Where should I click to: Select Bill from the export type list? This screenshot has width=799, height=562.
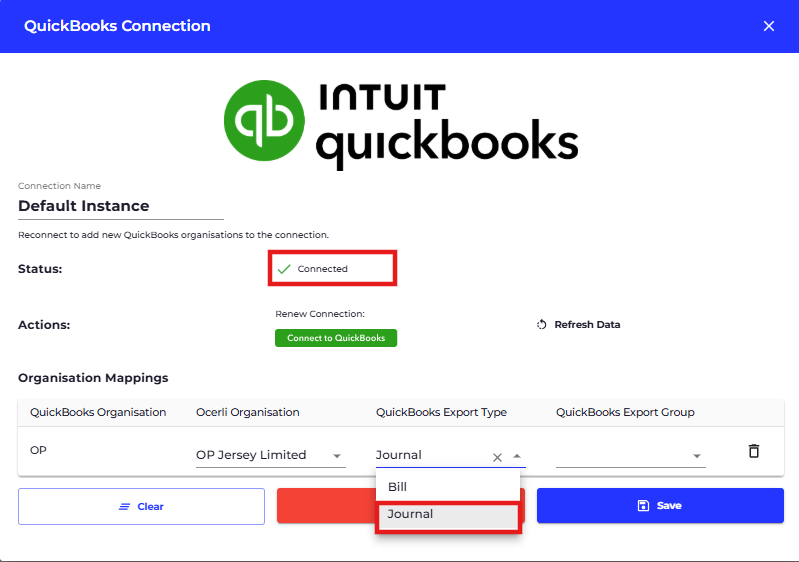pyautogui.click(x=447, y=487)
